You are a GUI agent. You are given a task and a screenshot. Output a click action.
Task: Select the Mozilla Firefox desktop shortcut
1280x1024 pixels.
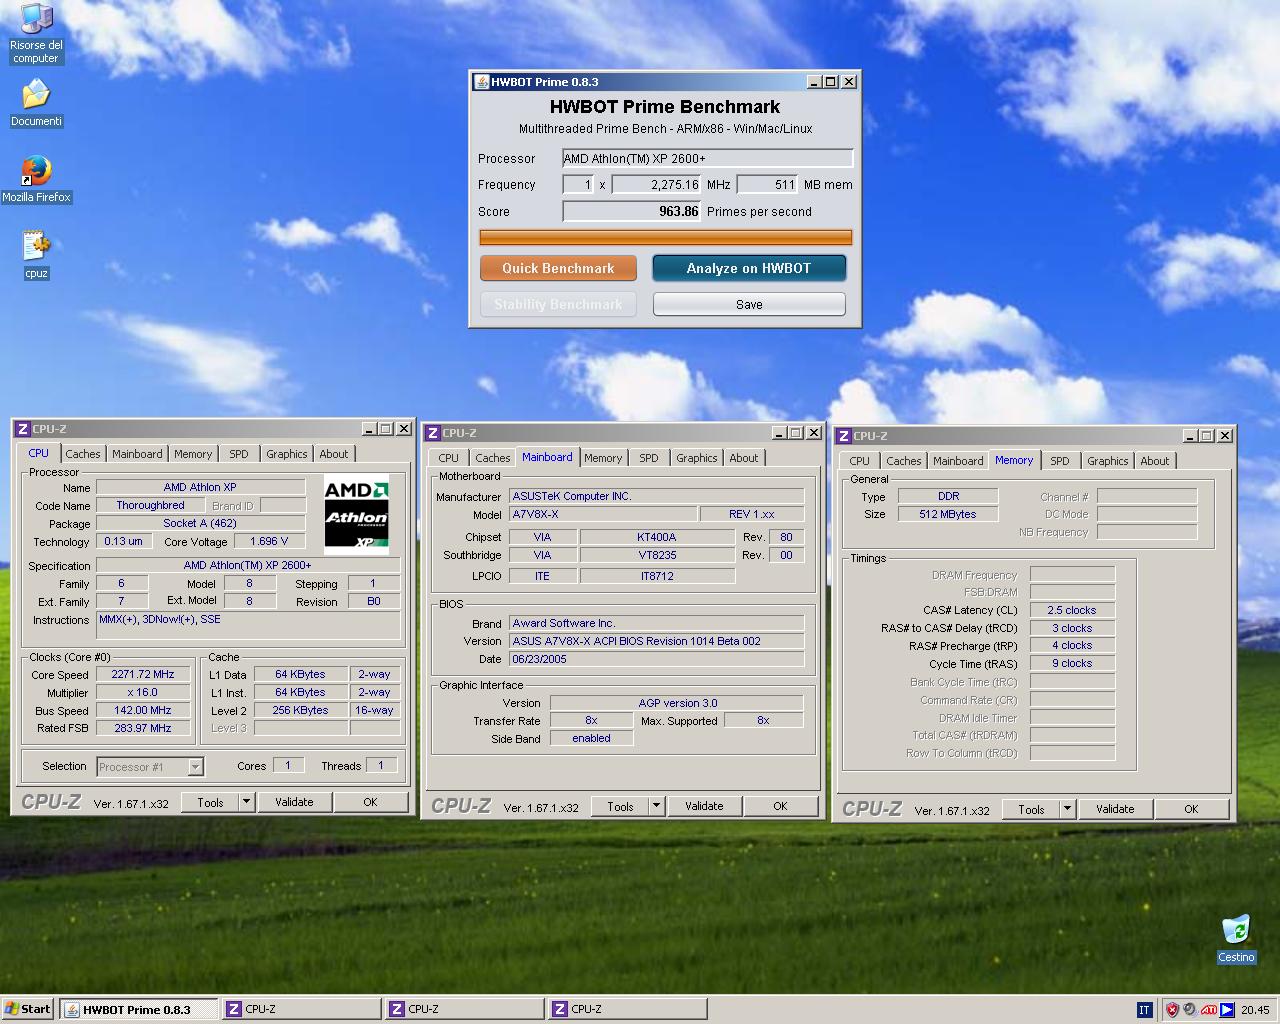pos(36,179)
